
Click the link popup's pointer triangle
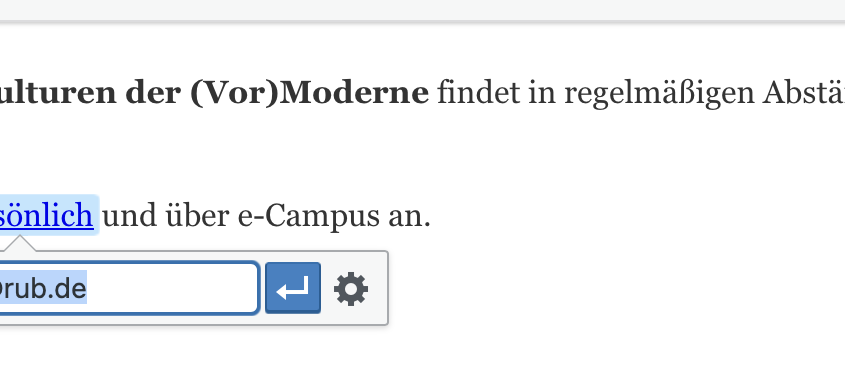[x=19, y=243]
